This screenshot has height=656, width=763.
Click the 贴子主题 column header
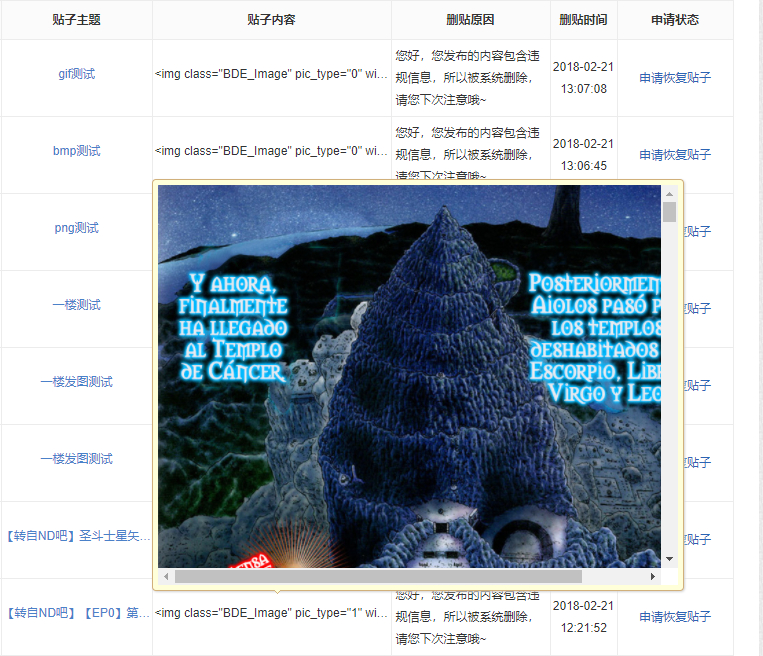[x=76, y=20]
